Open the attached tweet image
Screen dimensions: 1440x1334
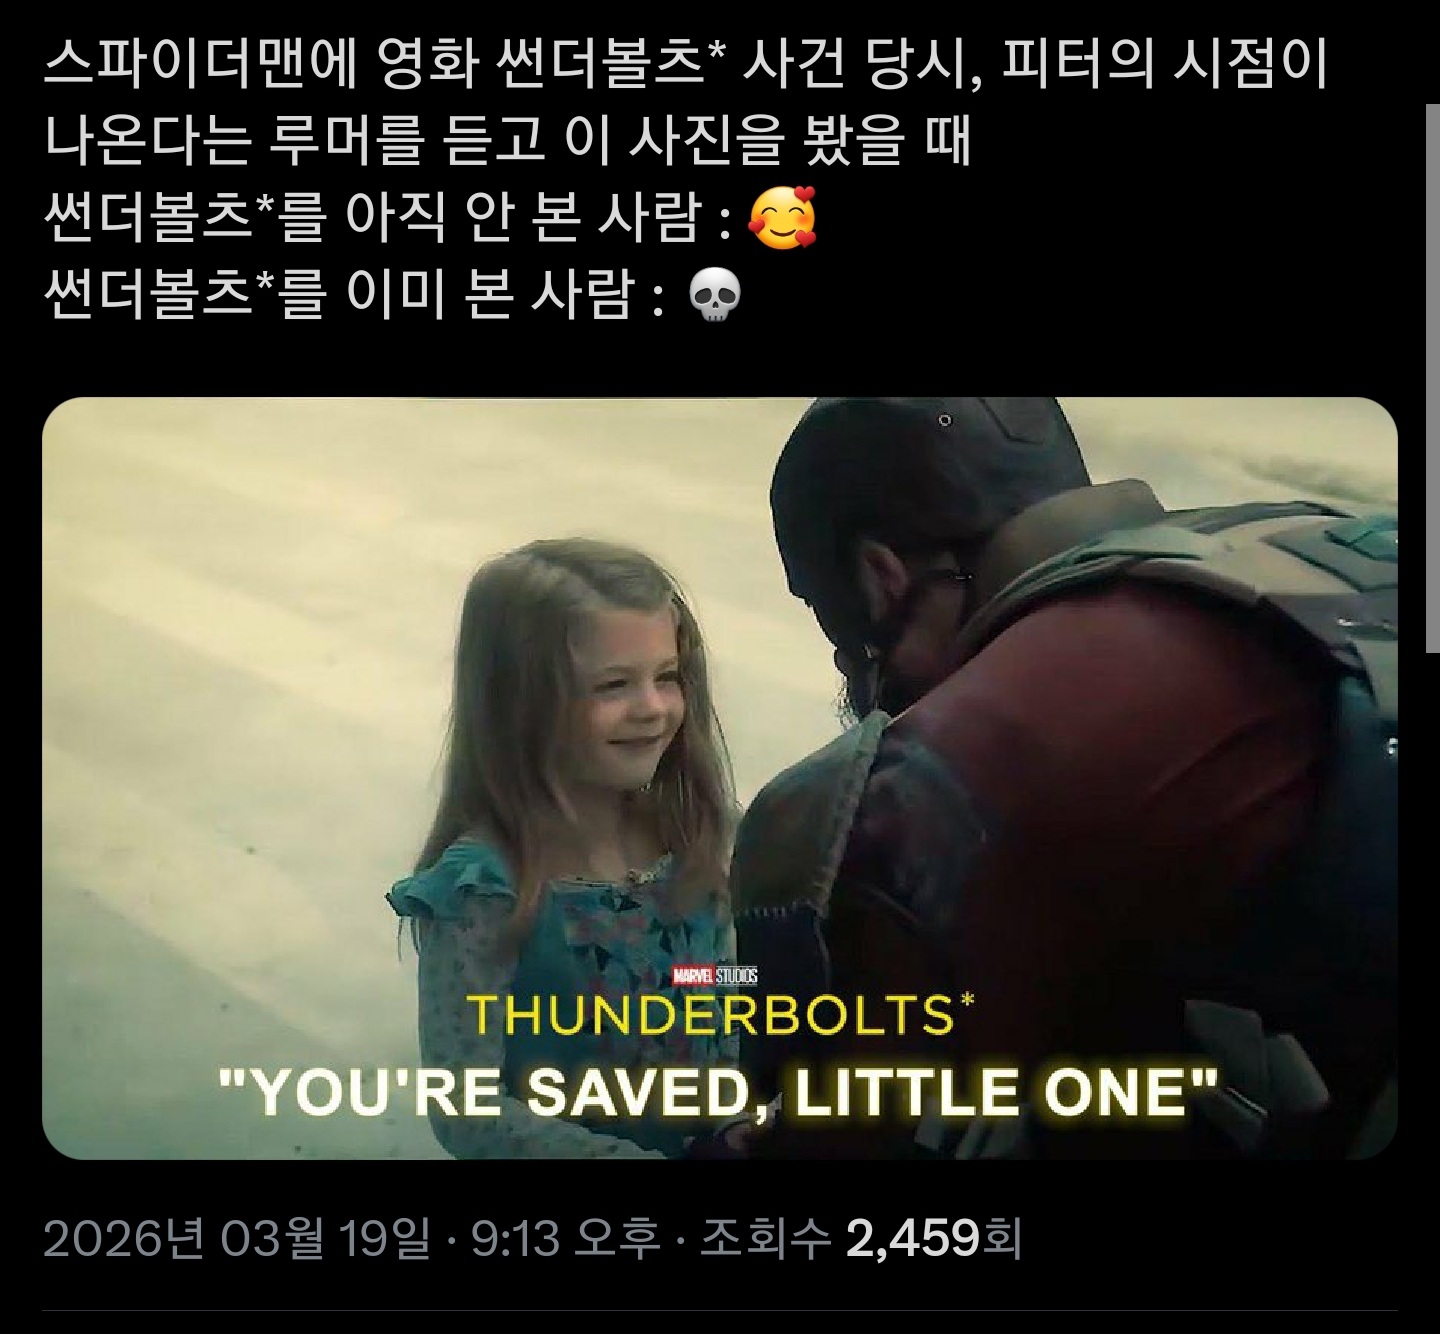click(x=720, y=778)
